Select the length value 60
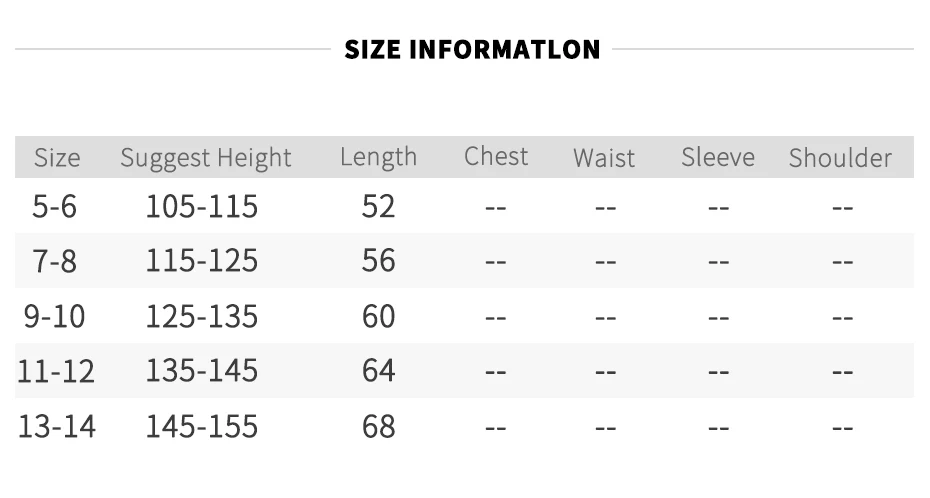Image resolution: width=930 pixels, height=498 pixels. (x=379, y=317)
